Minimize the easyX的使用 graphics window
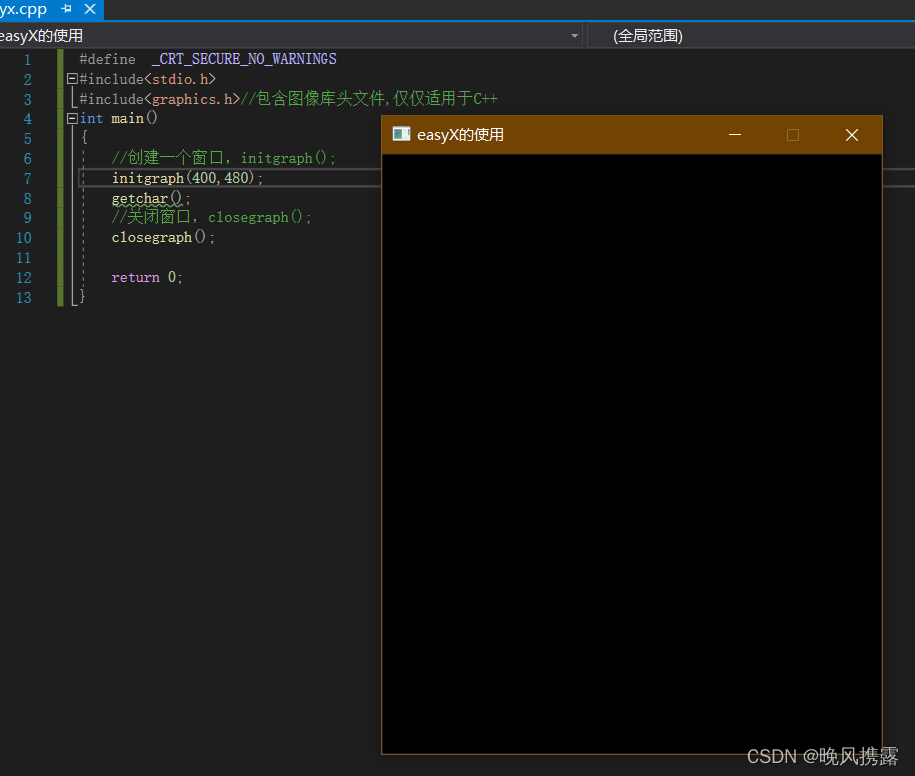Image resolution: width=915 pixels, height=776 pixels. click(x=735, y=135)
